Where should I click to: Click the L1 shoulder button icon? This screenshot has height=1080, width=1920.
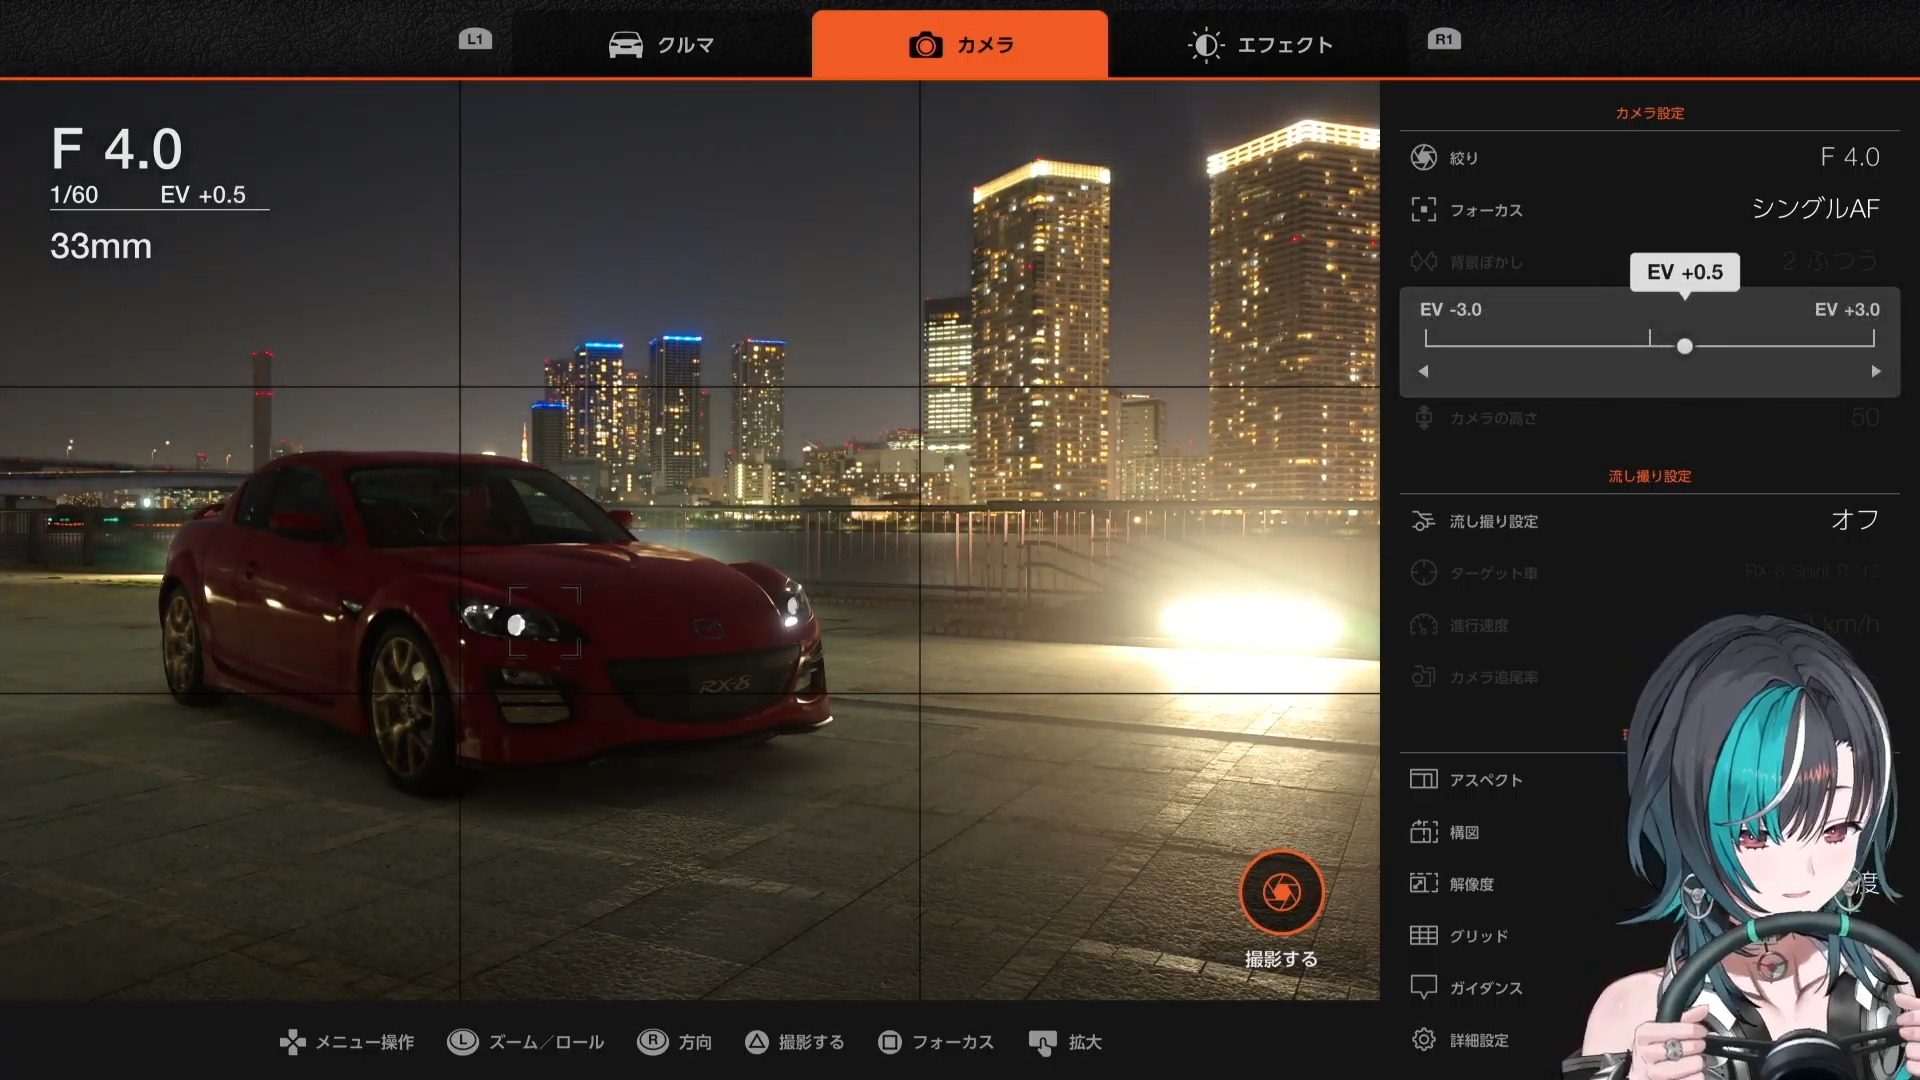475,39
